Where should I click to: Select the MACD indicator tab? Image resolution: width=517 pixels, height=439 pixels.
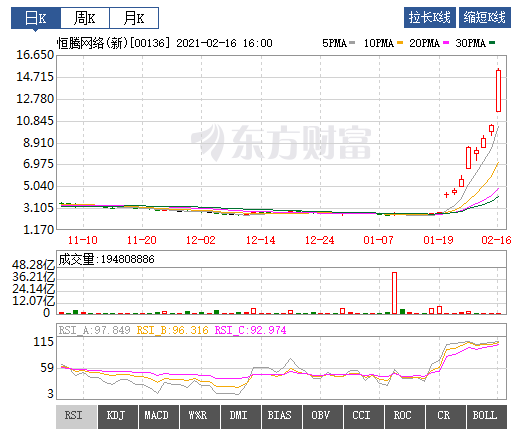click(x=159, y=417)
